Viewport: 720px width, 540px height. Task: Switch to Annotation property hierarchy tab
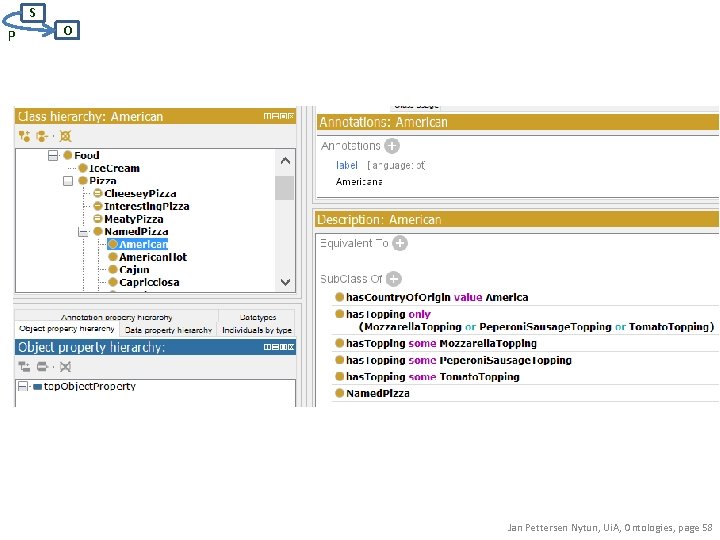pyautogui.click(x=117, y=317)
